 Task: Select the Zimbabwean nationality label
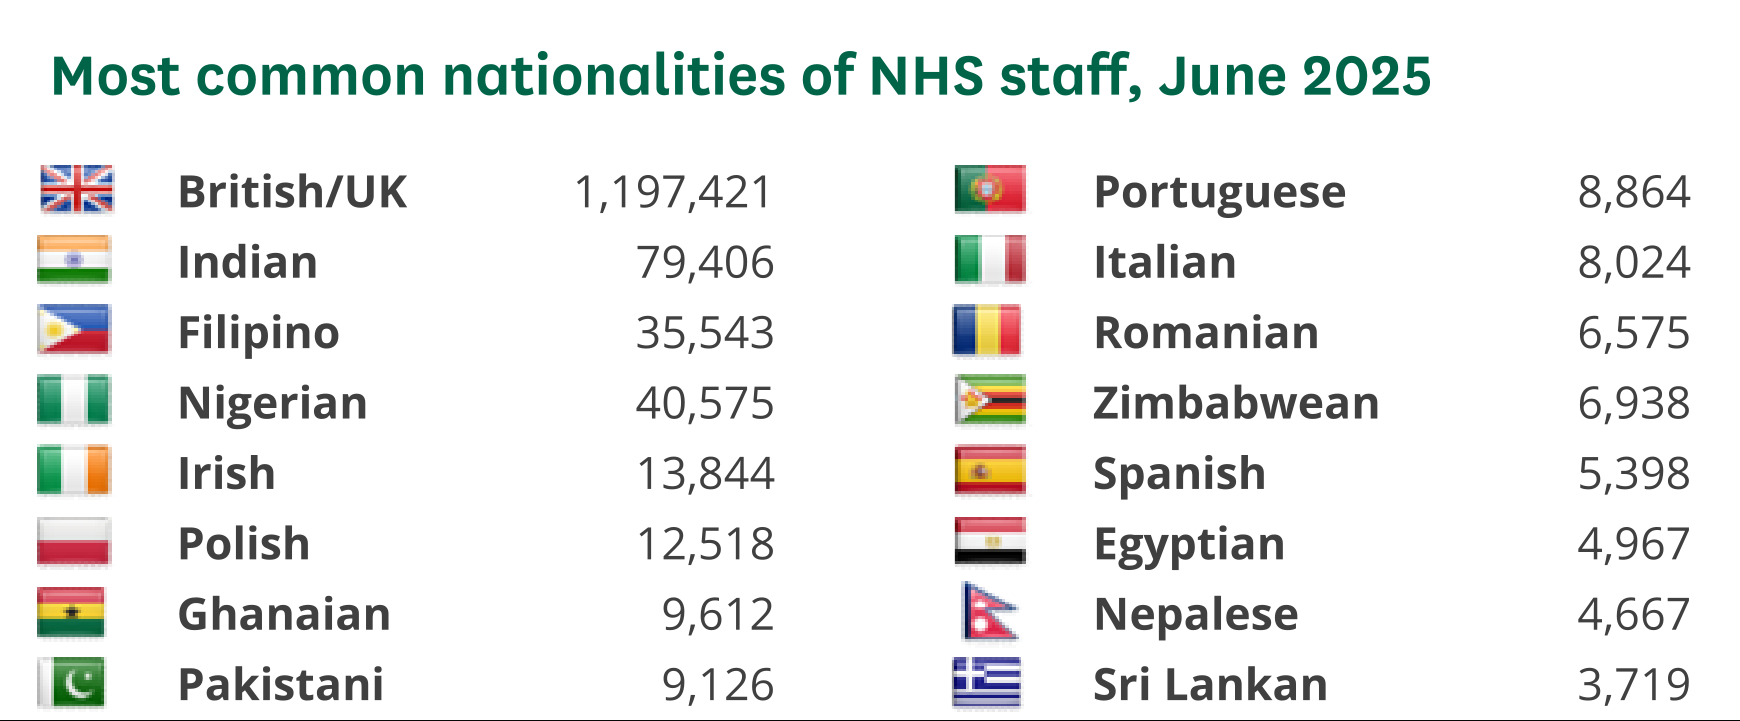1236,403
